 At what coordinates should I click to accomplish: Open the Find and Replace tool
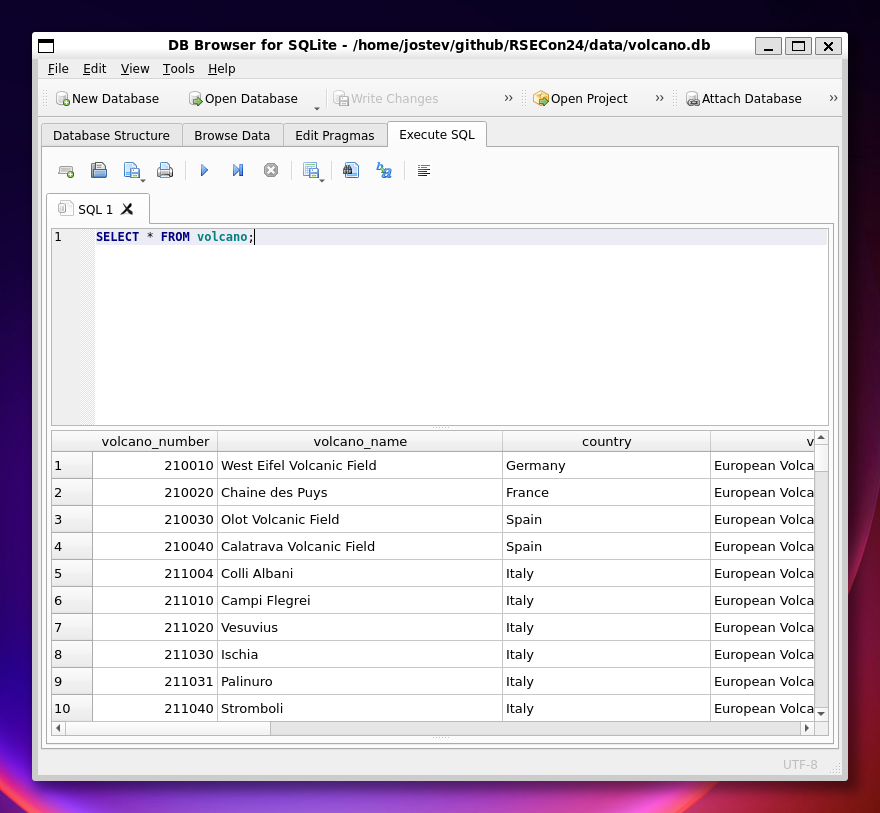[383, 171]
